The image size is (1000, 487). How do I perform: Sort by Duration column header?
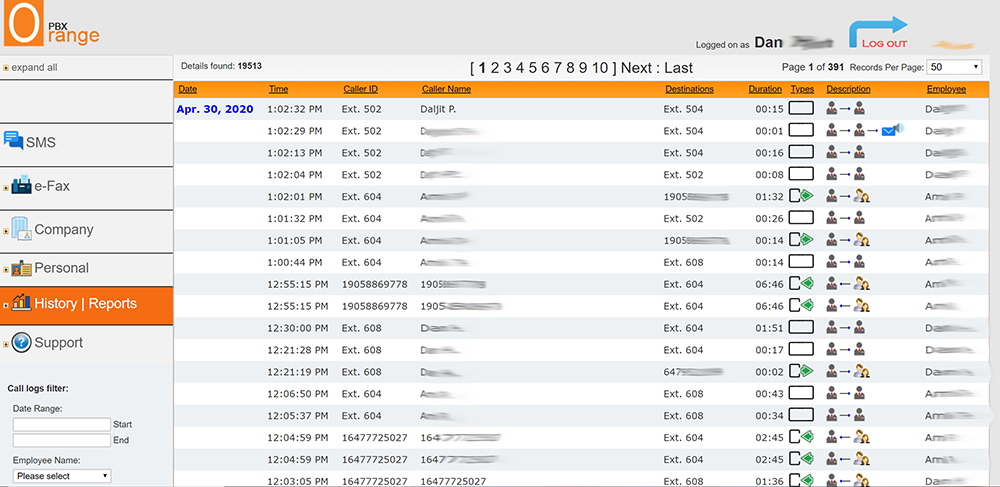[x=765, y=89]
